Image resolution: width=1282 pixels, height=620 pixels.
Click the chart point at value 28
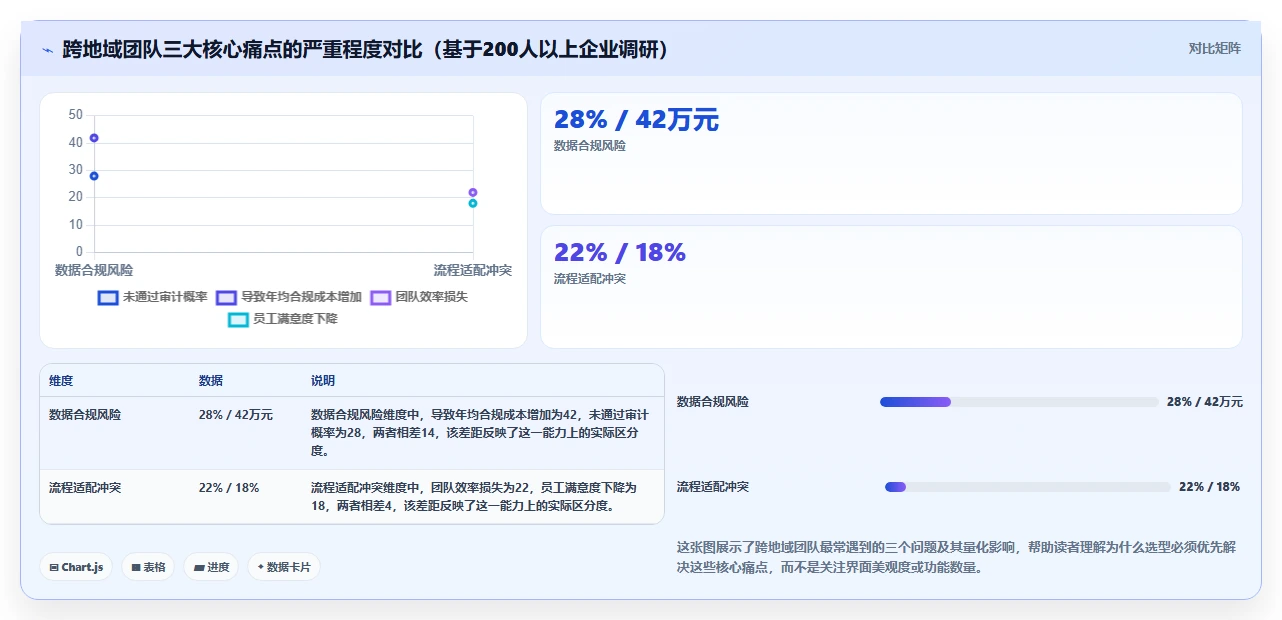pyautogui.click(x=94, y=176)
